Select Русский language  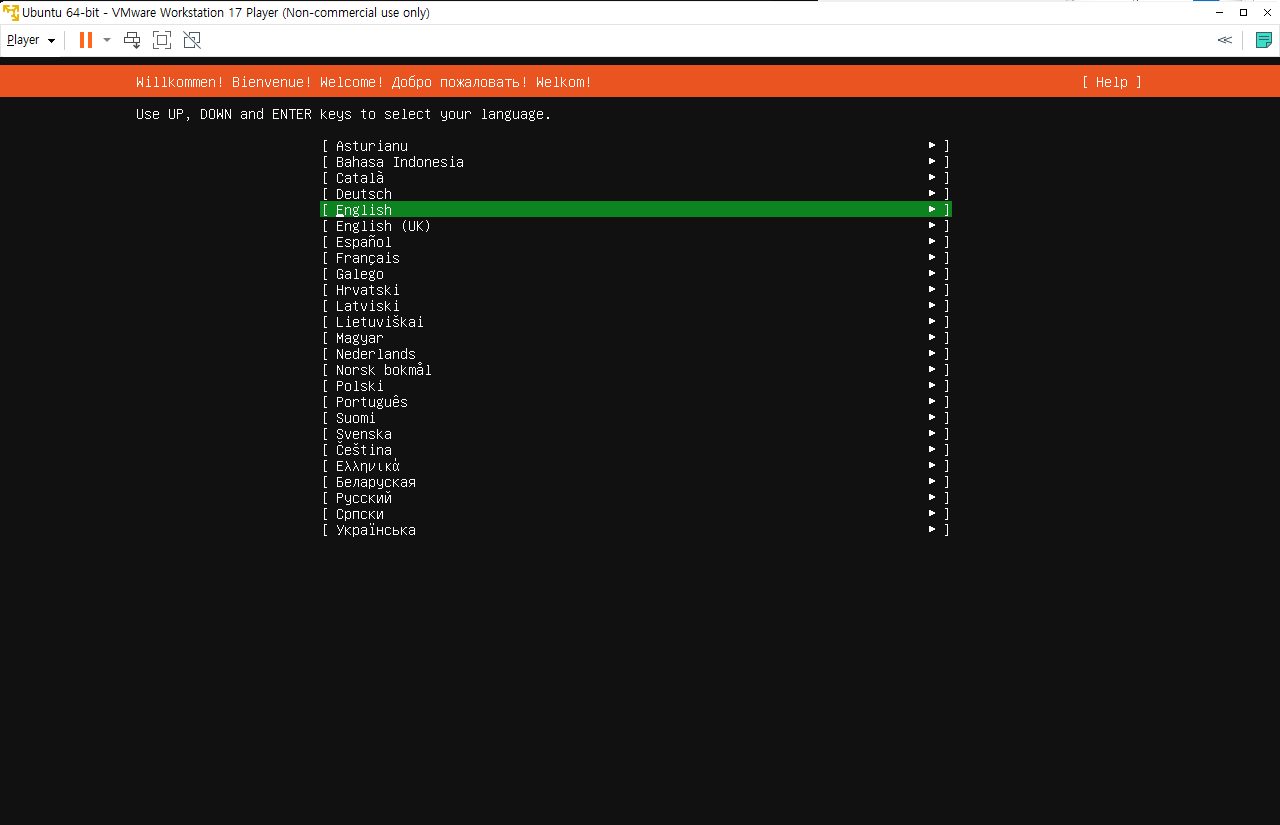tap(636, 498)
